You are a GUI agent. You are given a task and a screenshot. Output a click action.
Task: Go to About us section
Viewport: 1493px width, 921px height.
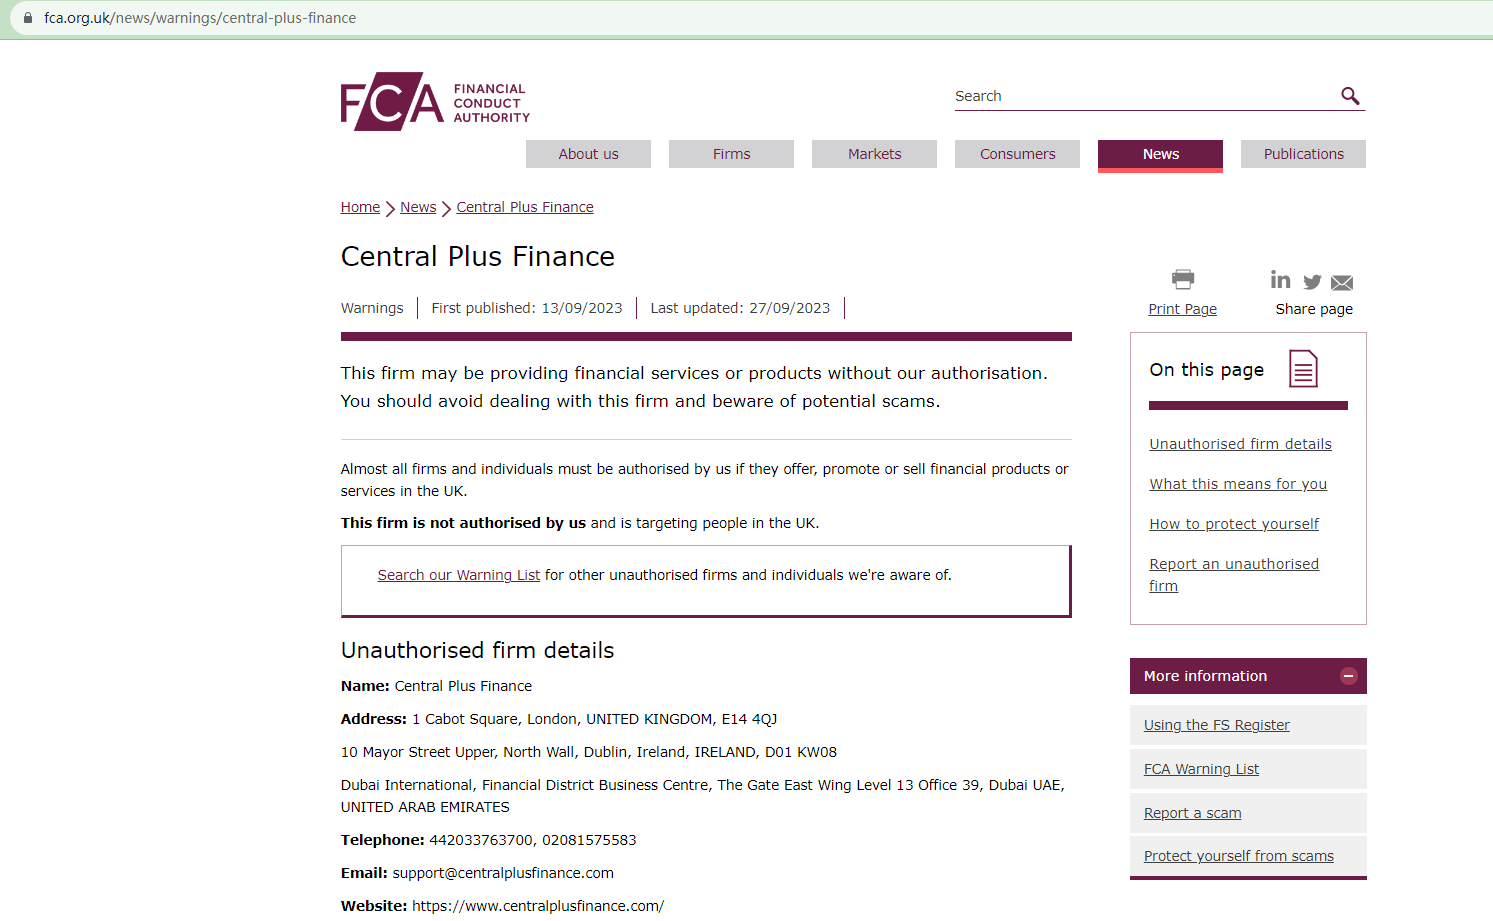[x=588, y=154]
